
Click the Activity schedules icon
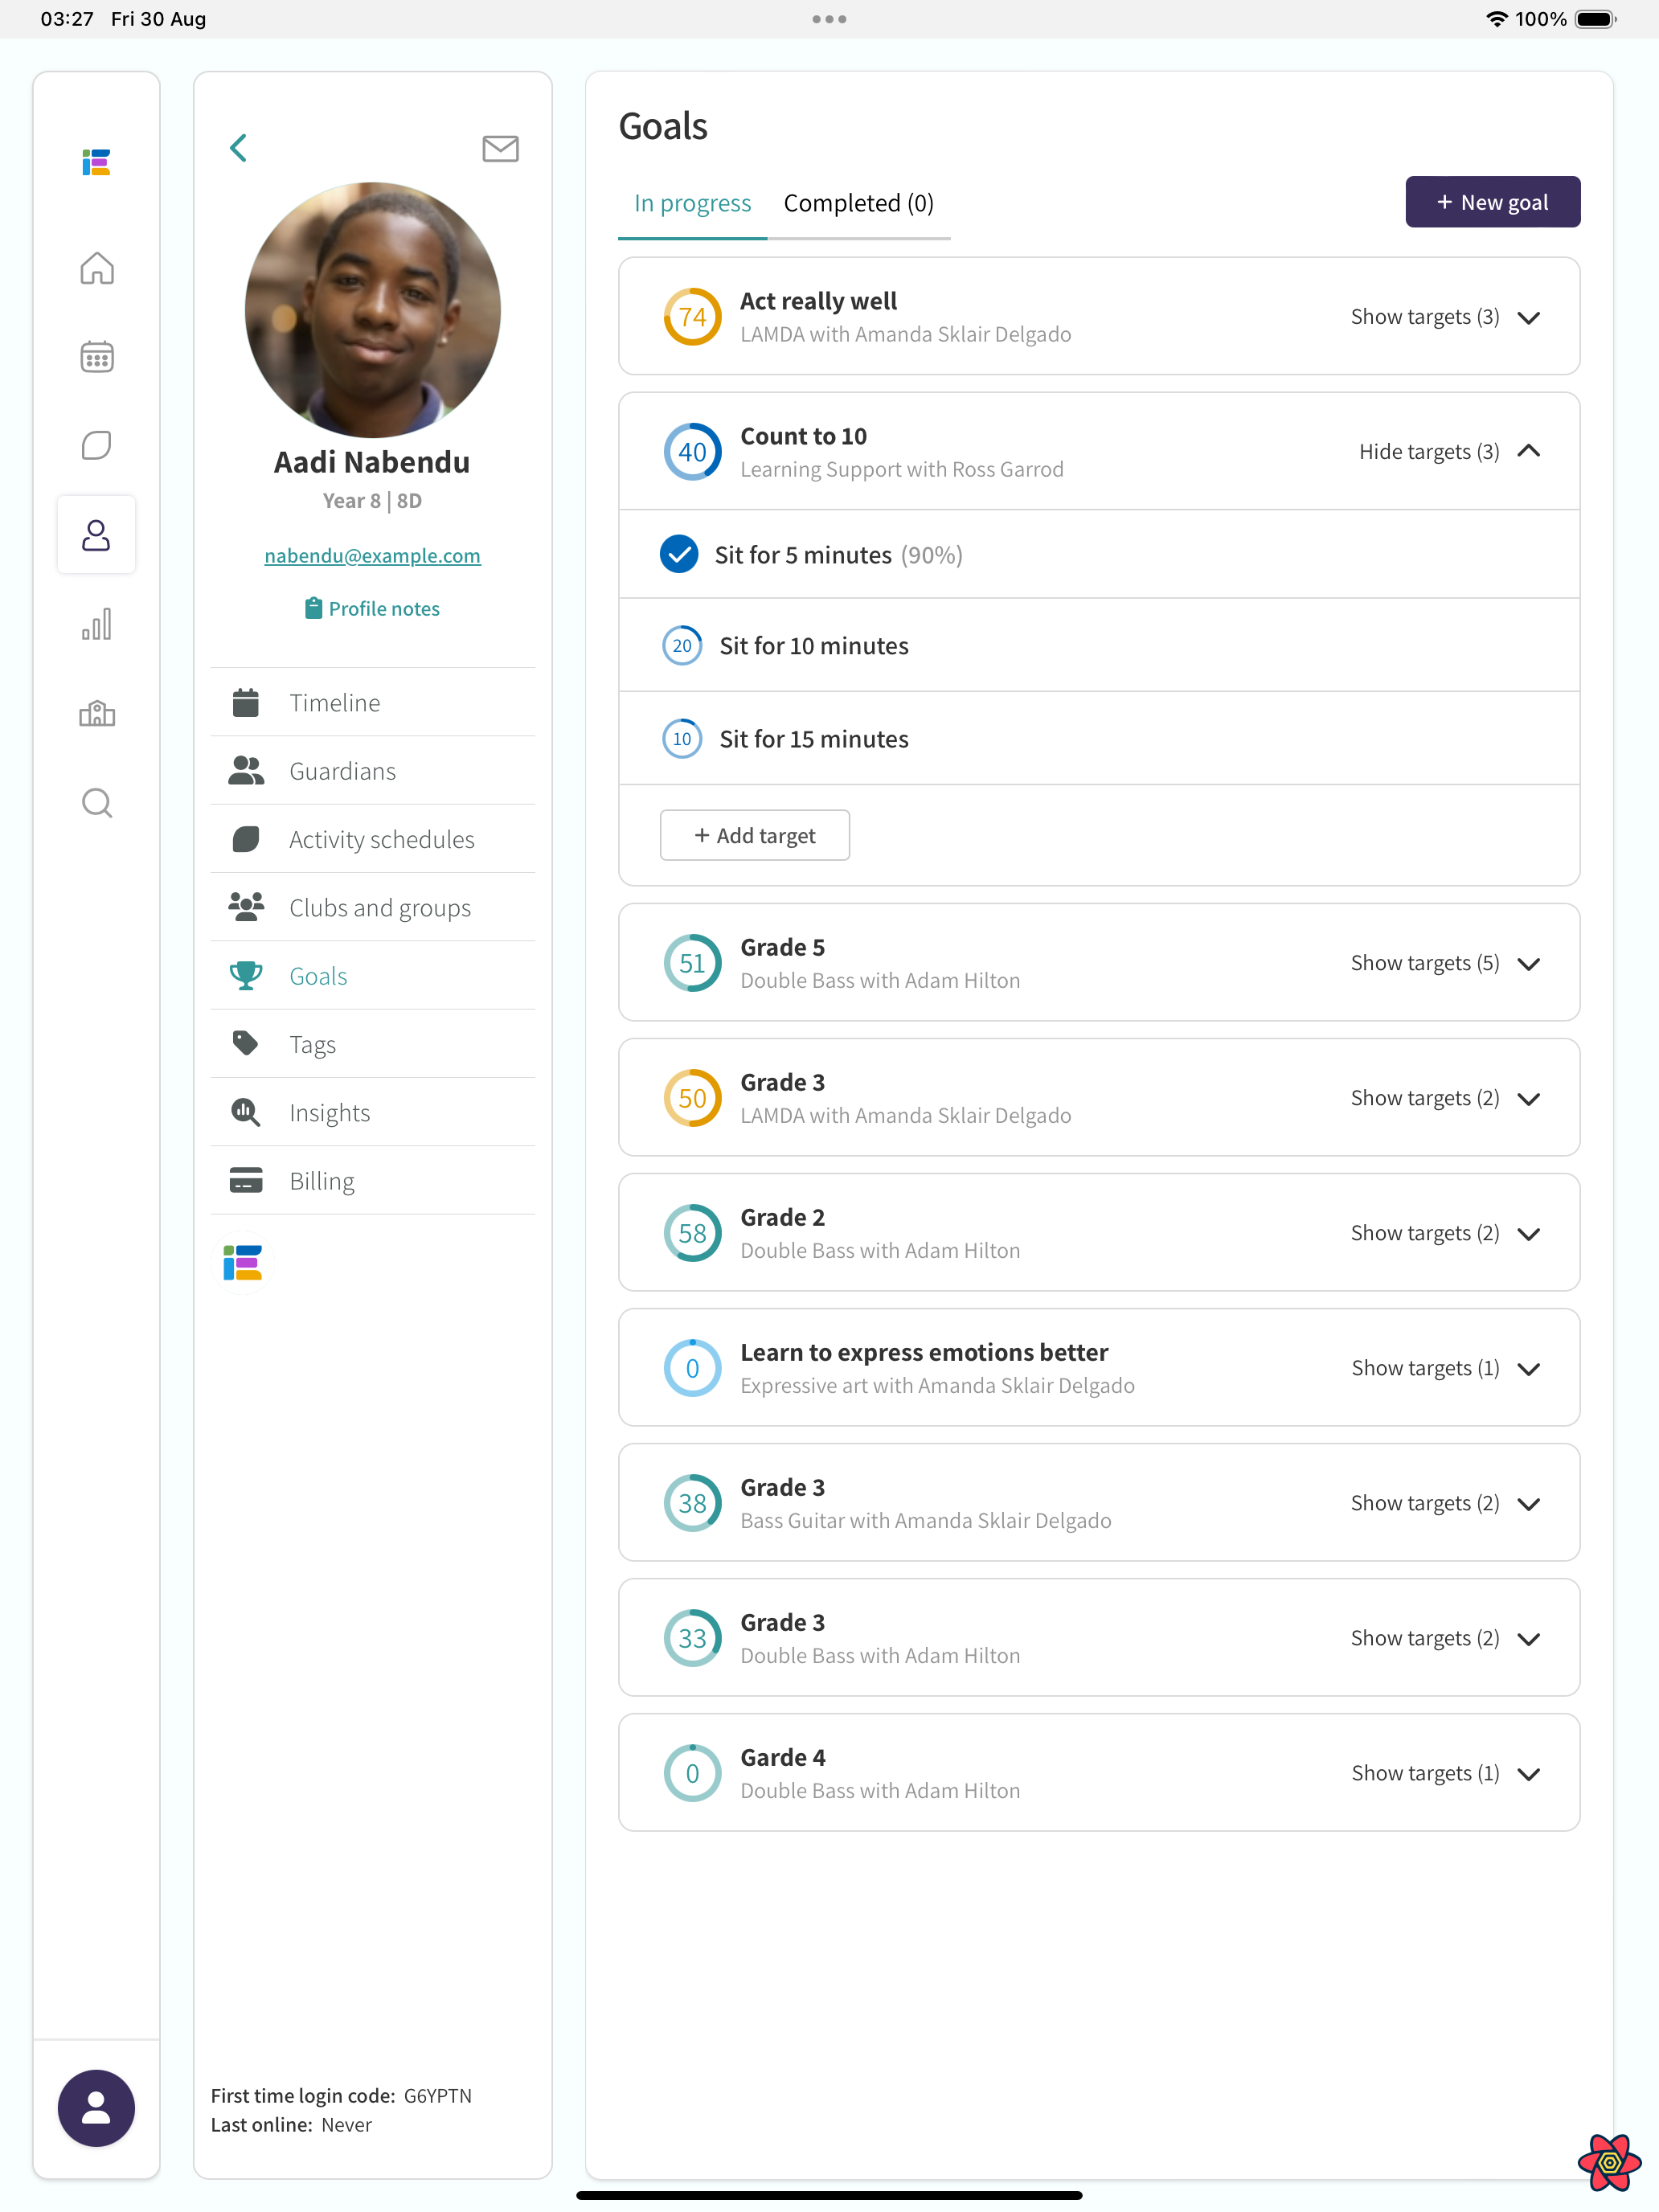[x=246, y=839]
